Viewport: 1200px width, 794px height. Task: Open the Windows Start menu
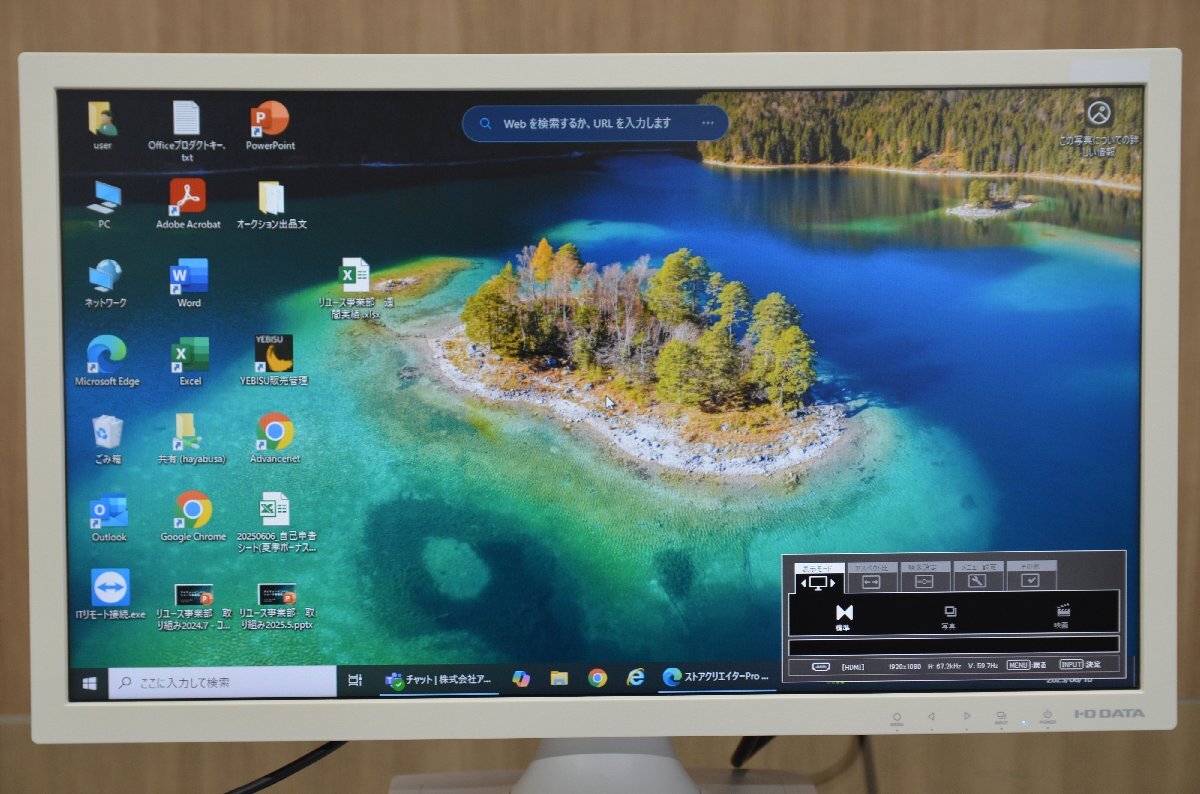(x=89, y=682)
